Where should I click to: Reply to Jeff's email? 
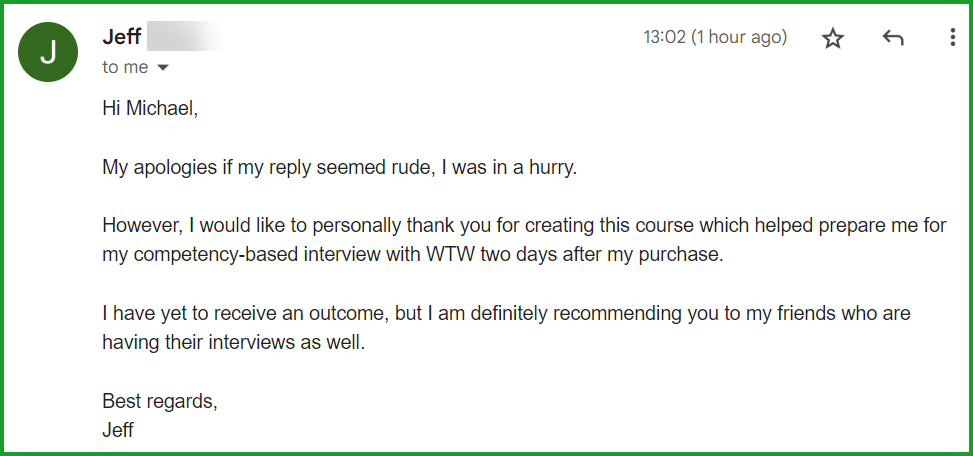pyautogui.click(x=893, y=38)
